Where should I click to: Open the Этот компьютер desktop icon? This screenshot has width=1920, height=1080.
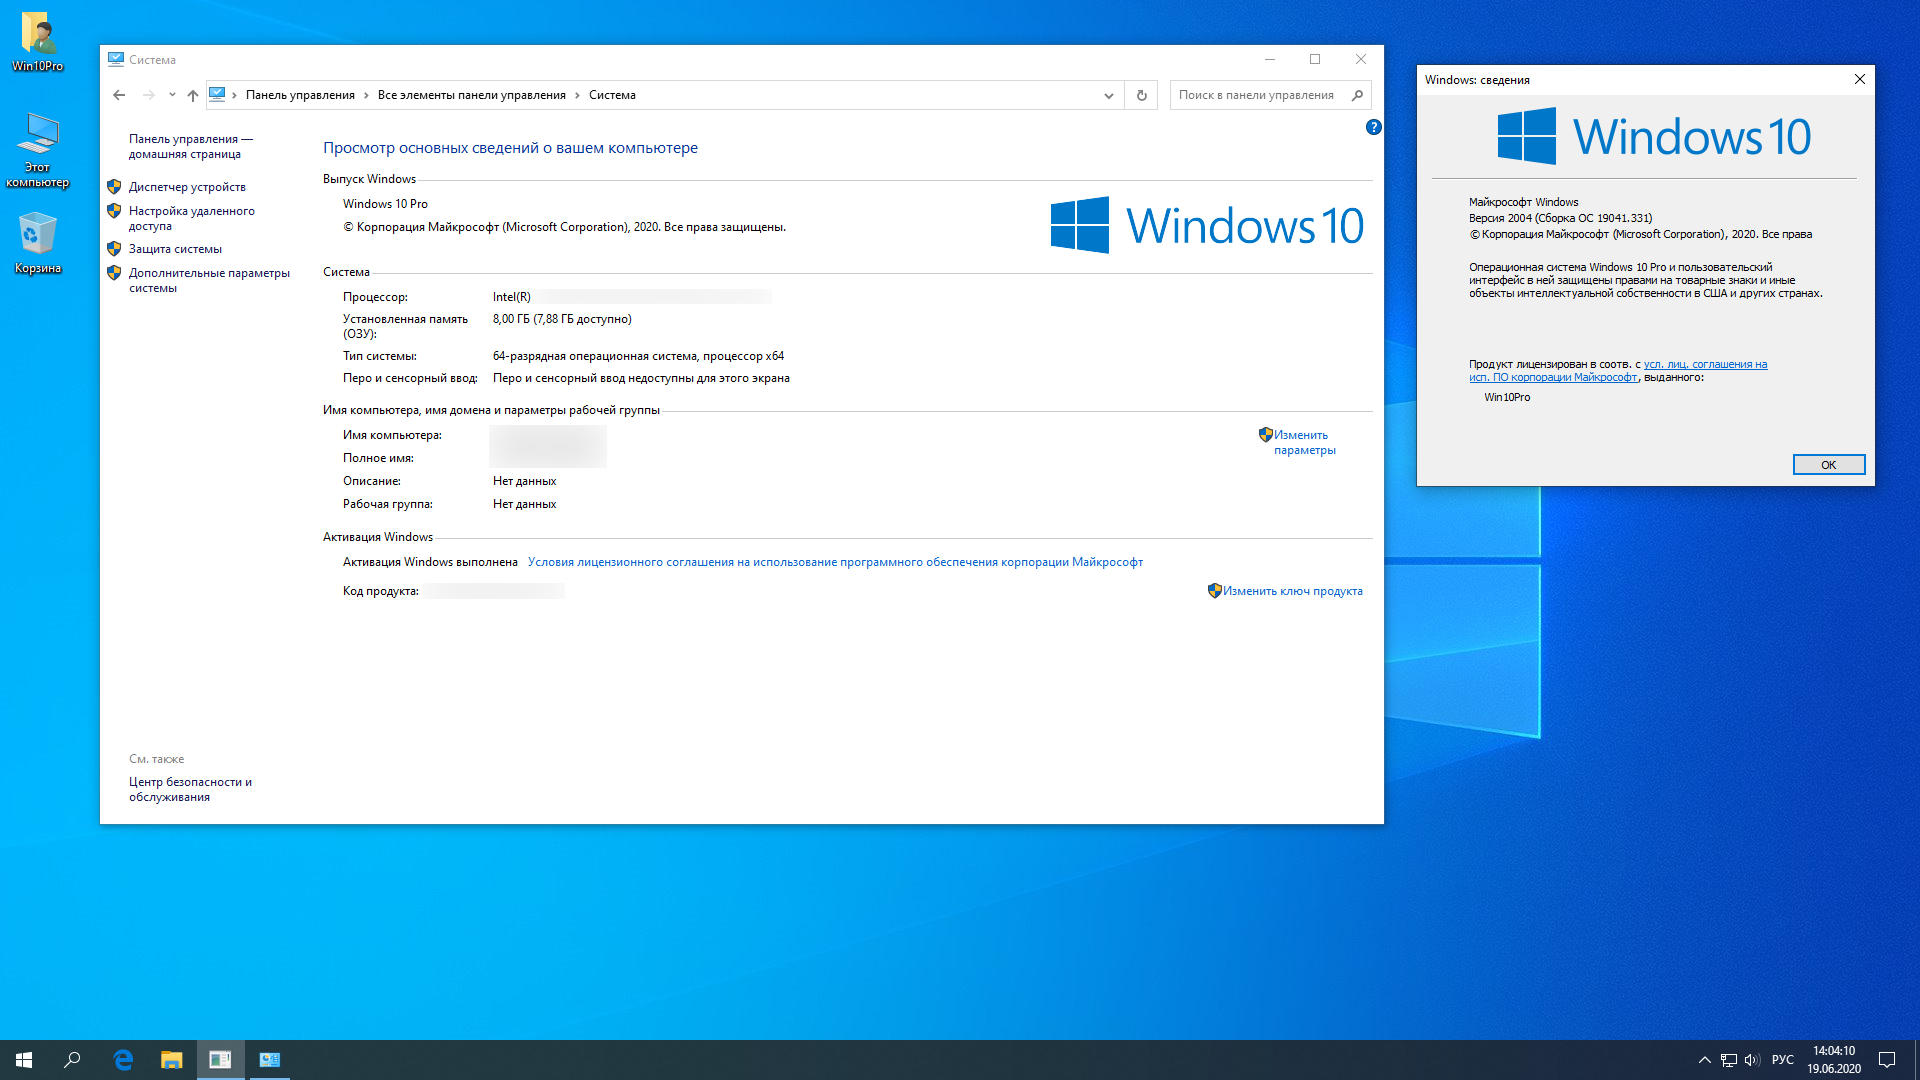point(38,150)
